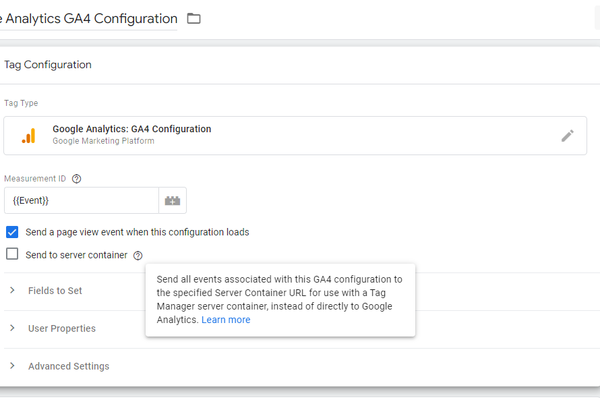This screenshot has height=400, width=600.
Task: Open Measurement ID help question mark
Action: click(77, 179)
